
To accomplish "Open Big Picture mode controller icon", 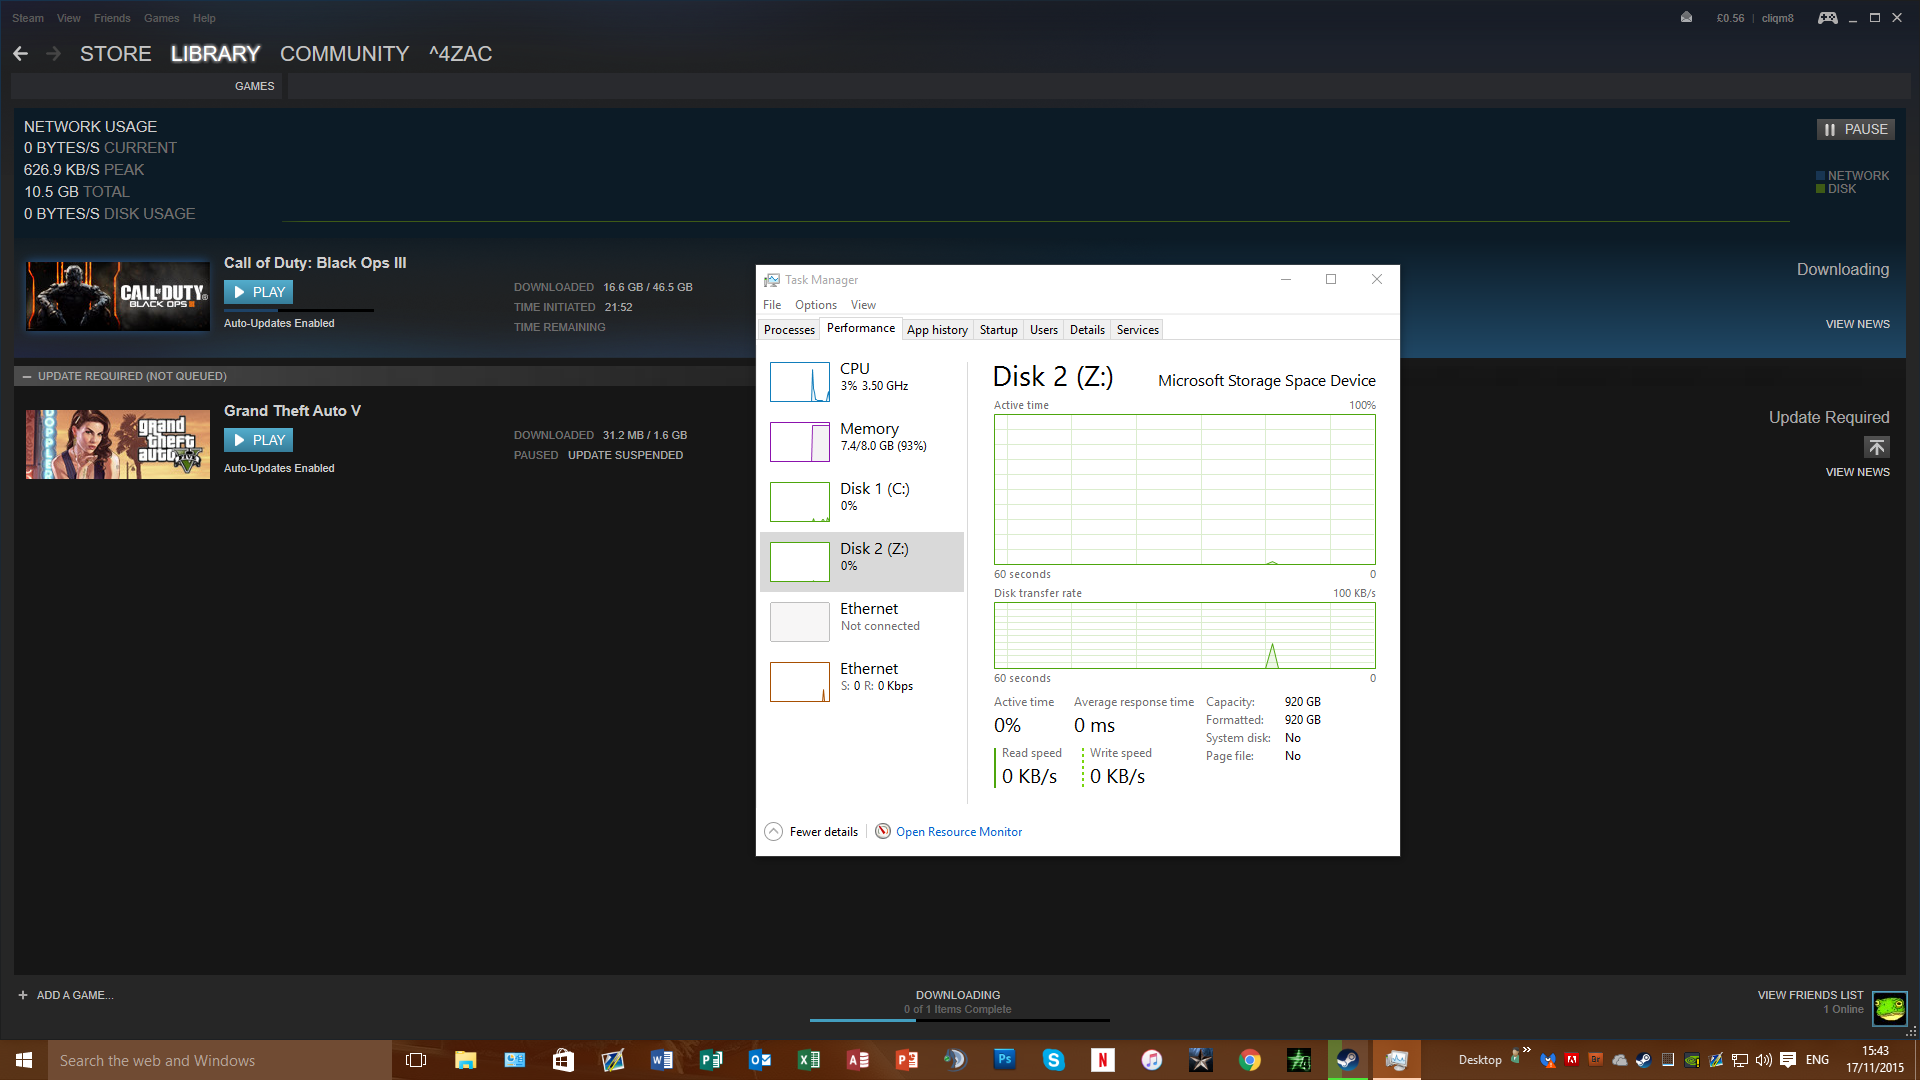I will pyautogui.click(x=1827, y=18).
